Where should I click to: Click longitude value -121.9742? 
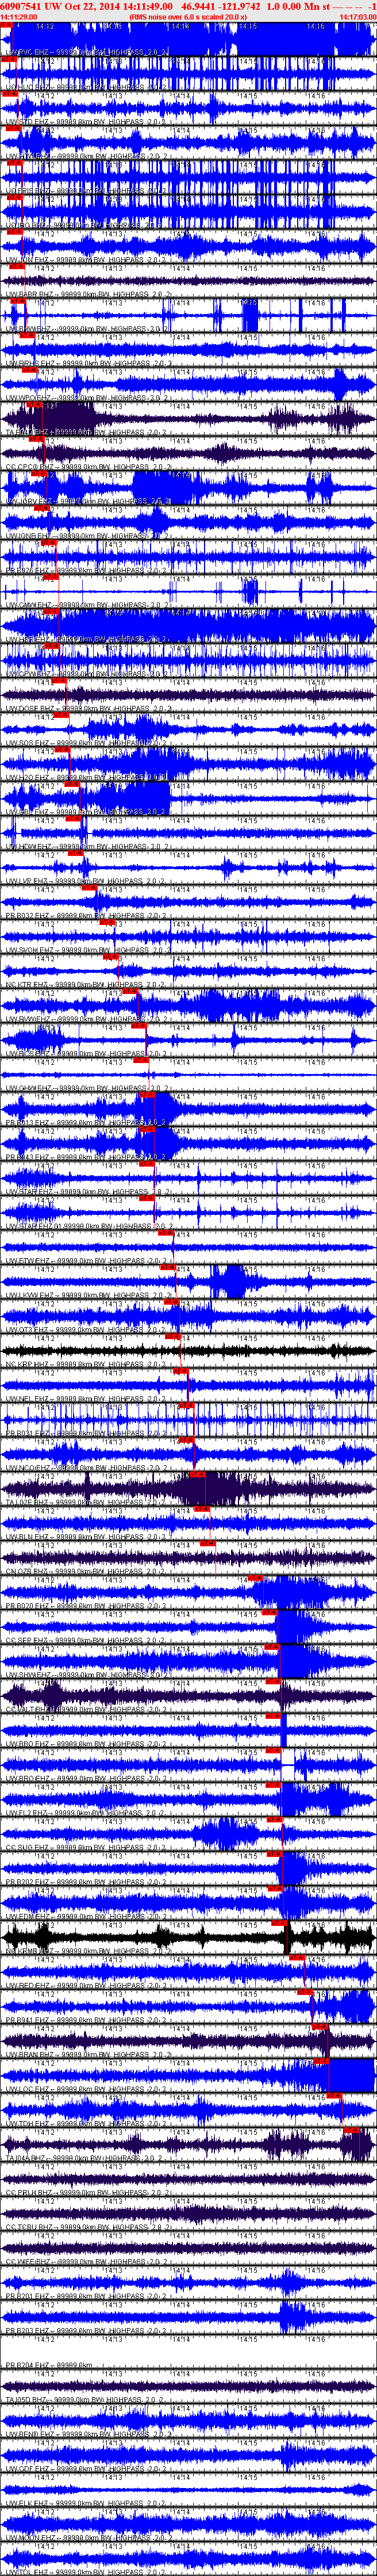[x=241, y=7]
